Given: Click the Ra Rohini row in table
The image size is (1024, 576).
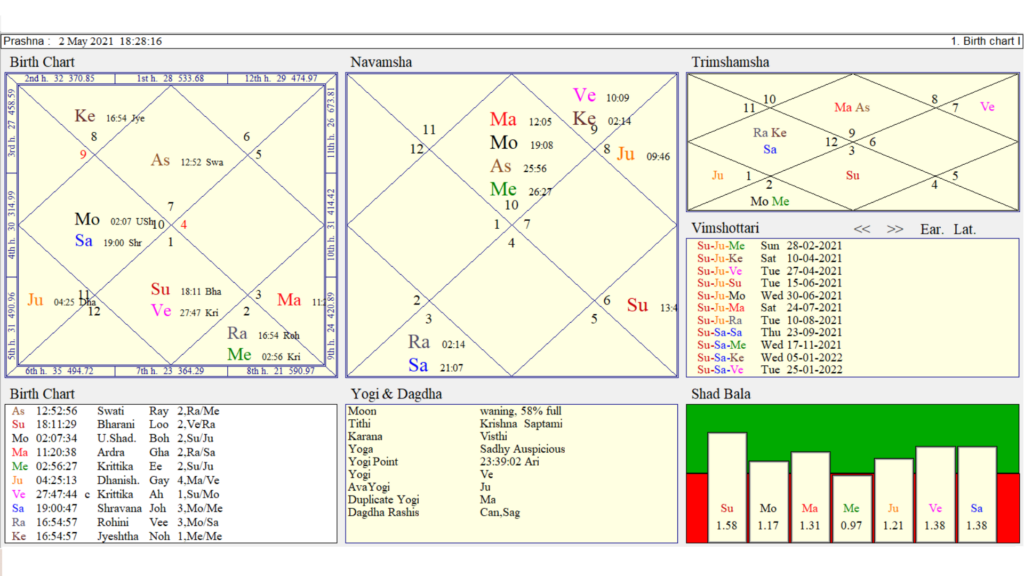Looking at the screenshot, I should tap(116, 522).
